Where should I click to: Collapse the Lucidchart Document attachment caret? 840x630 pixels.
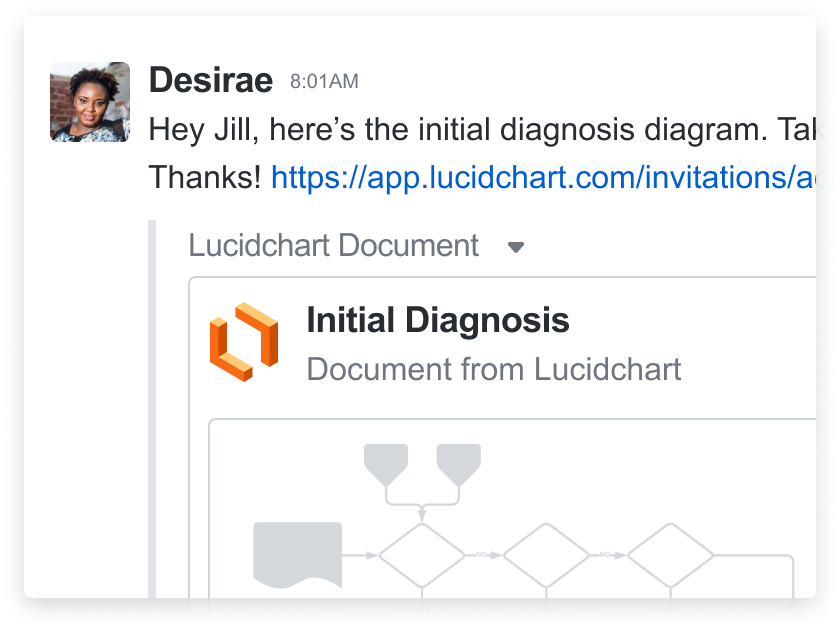(515, 247)
